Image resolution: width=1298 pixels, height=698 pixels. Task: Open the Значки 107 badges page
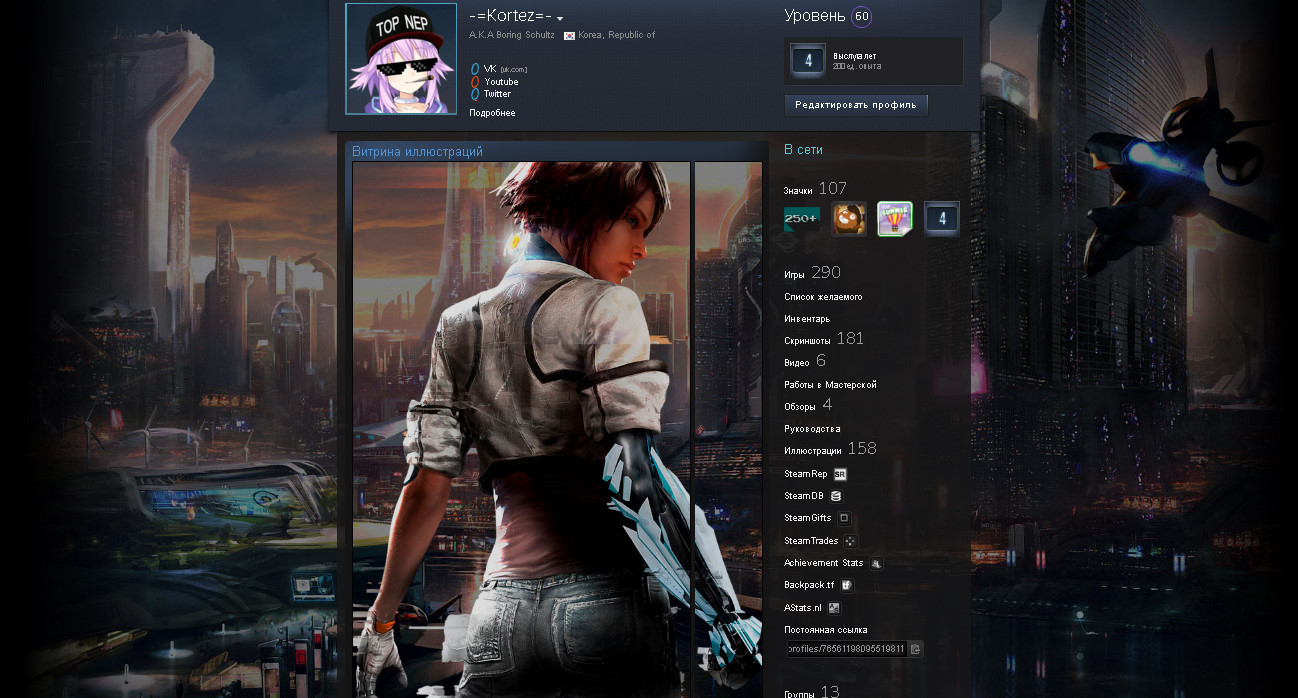pyautogui.click(x=815, y=189)
